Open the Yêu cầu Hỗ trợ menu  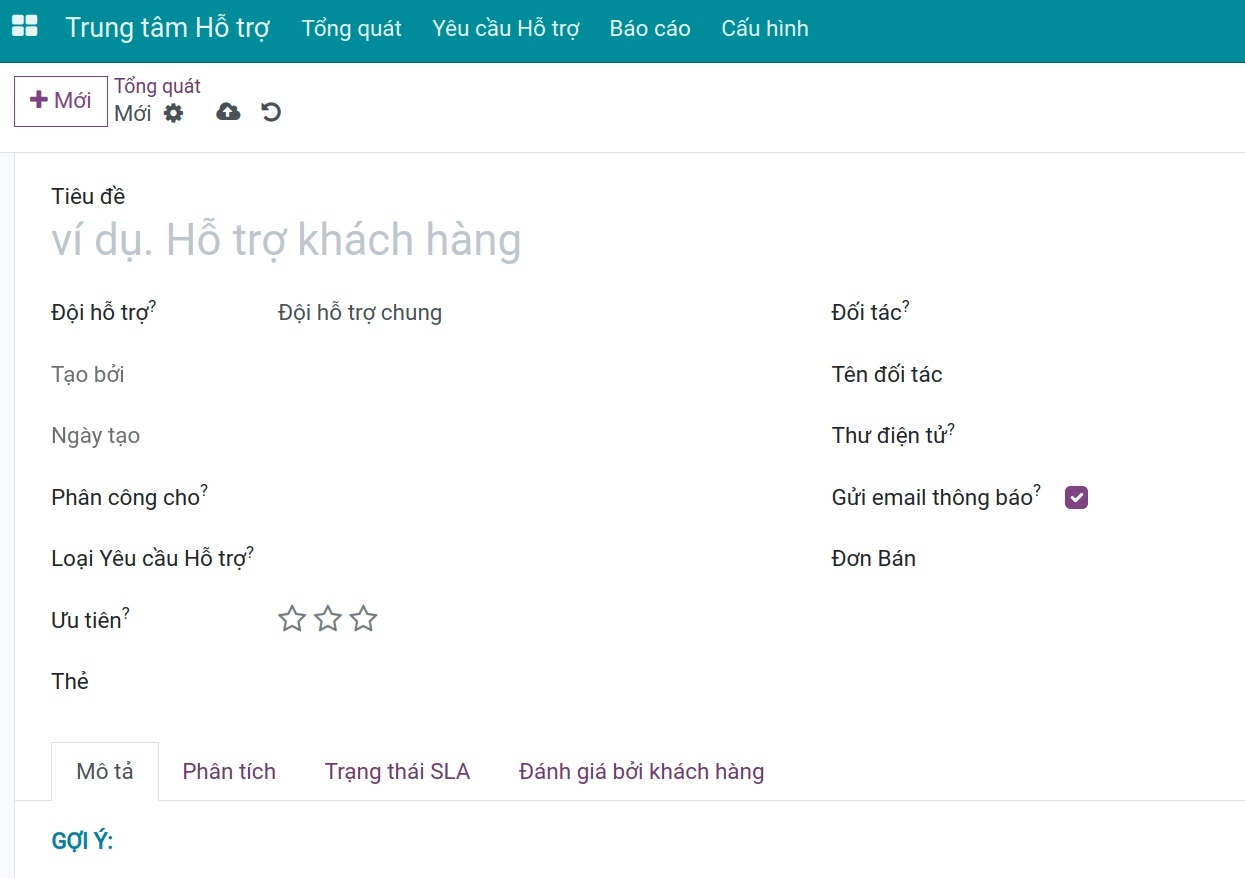click(x=506, y=28)
